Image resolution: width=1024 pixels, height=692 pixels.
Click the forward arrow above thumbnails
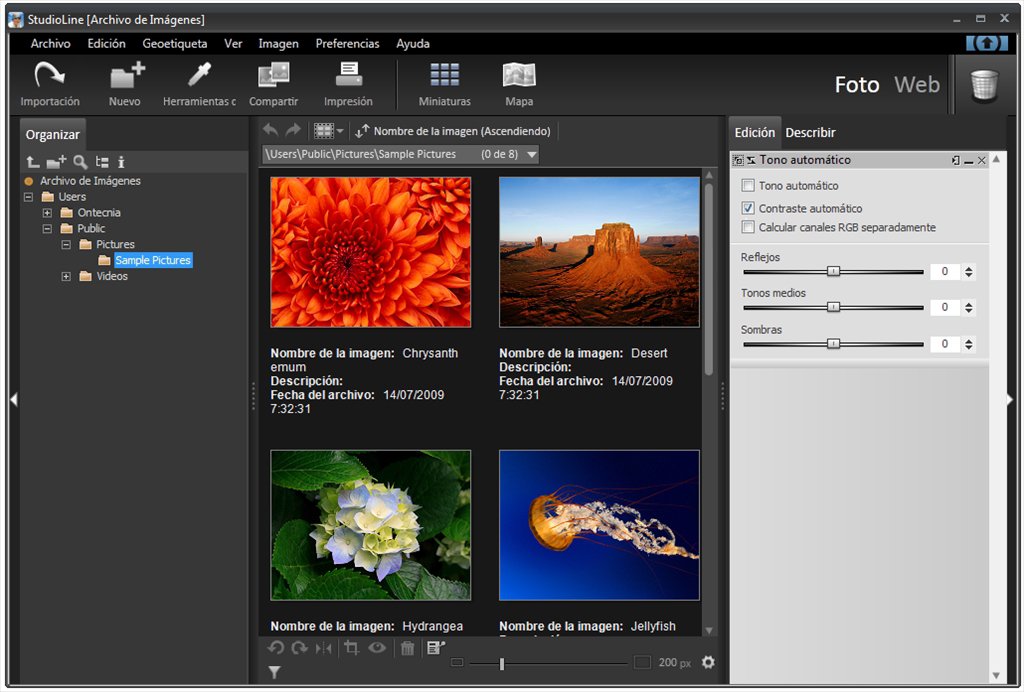coord(293,131)
